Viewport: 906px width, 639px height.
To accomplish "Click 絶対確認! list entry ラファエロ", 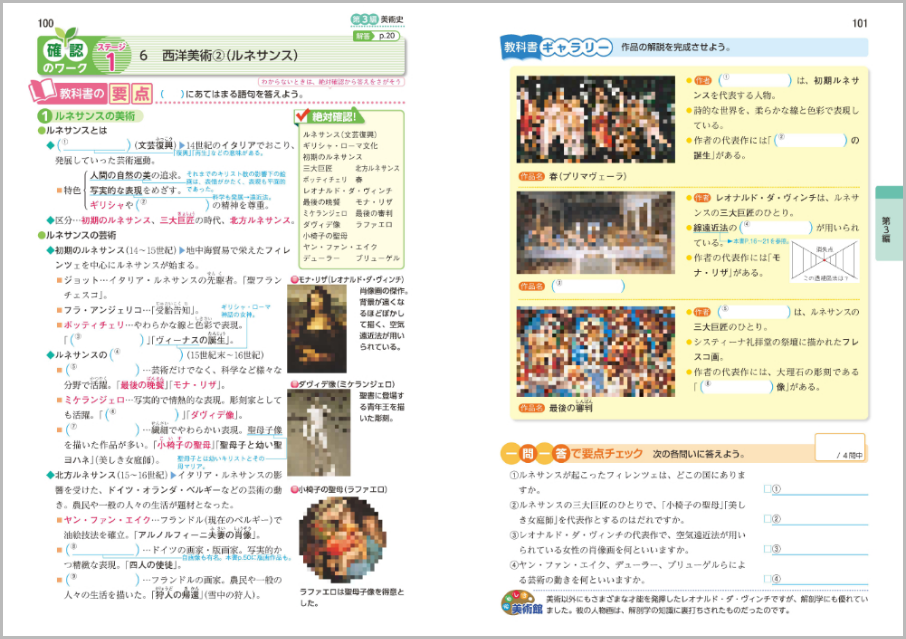I will click(x=373, y=225).
